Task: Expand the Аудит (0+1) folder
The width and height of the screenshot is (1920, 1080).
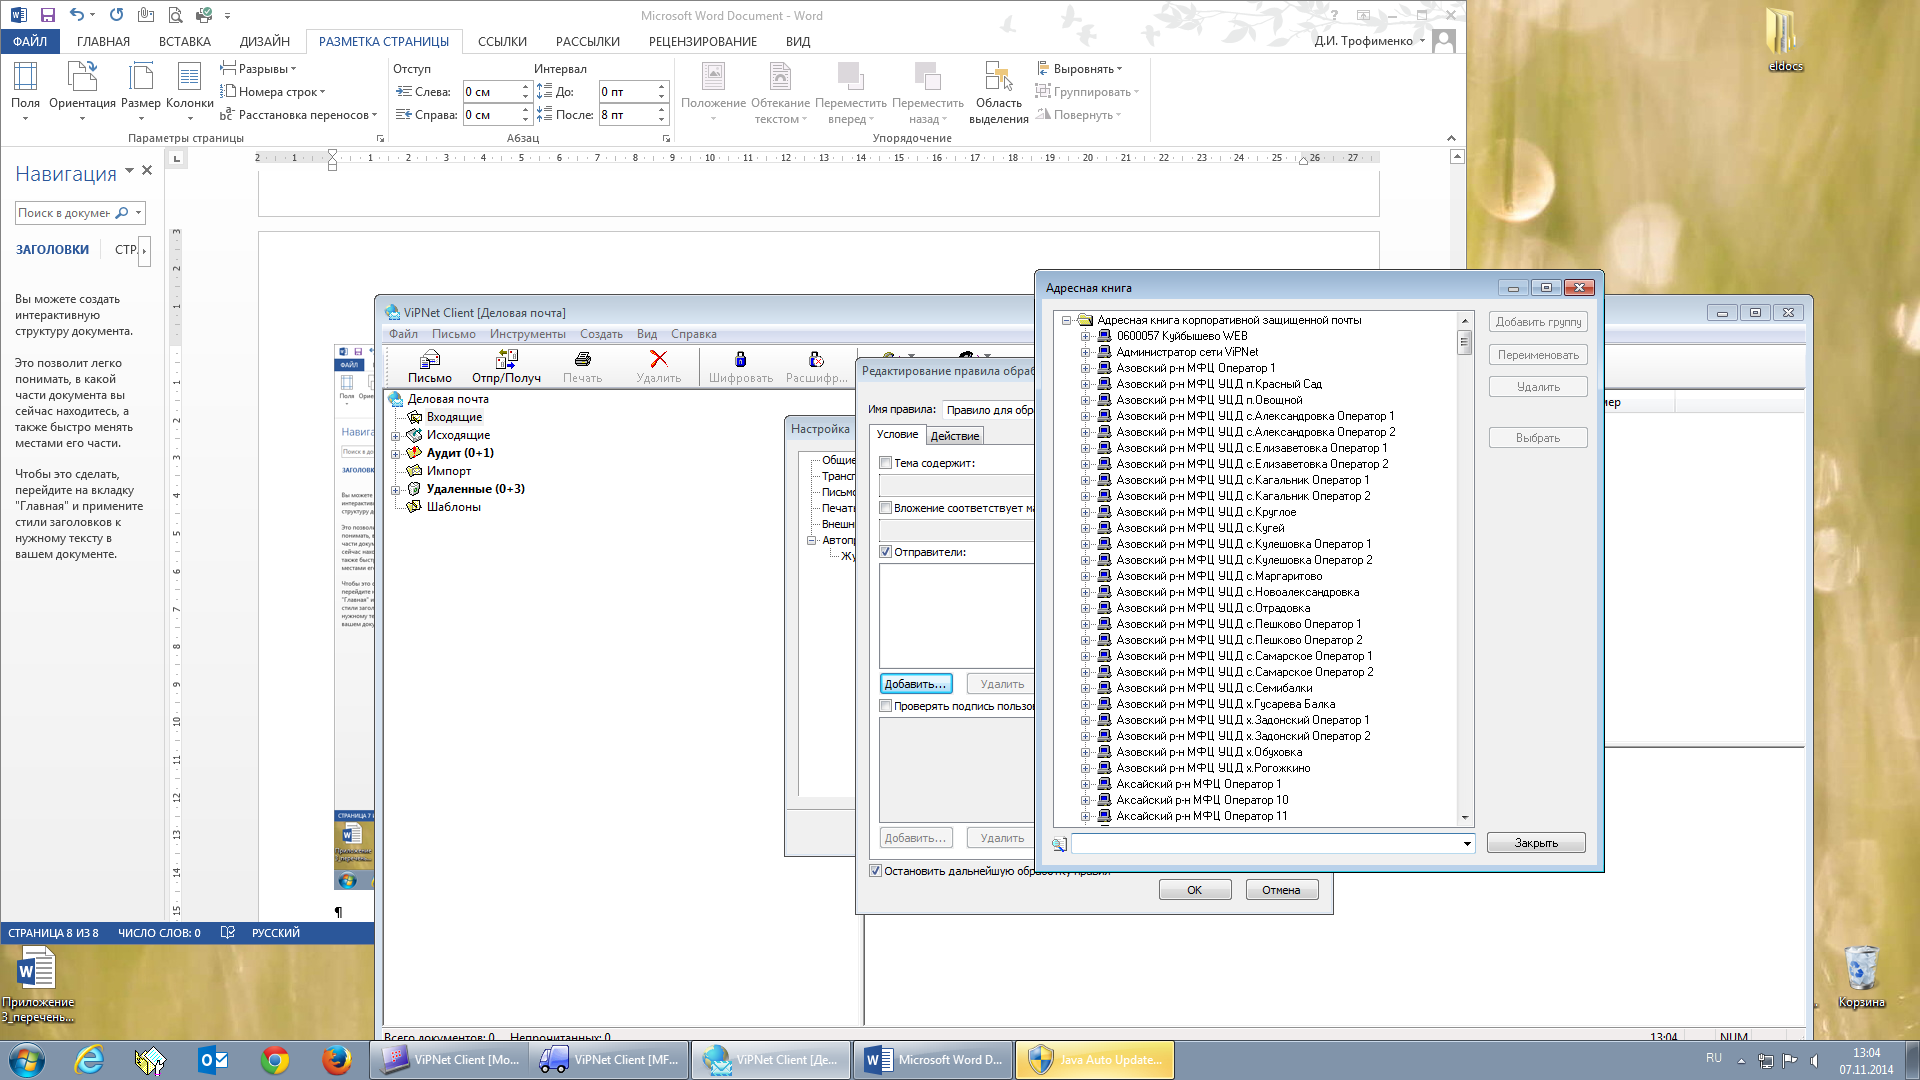Action: [395, 453]
